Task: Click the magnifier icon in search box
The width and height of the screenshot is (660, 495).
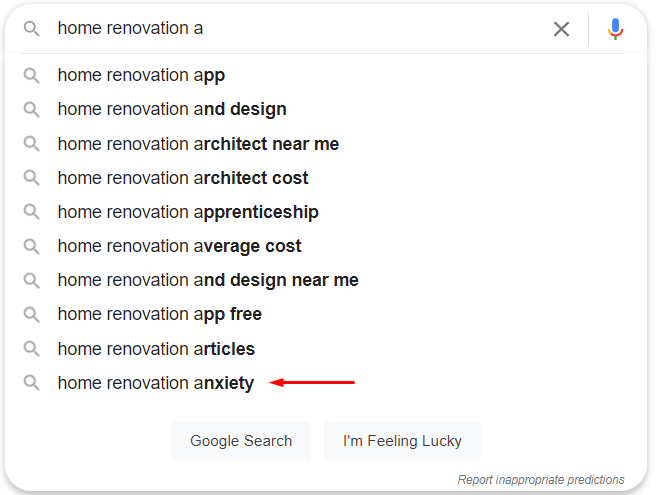Action: pos(32,29)
